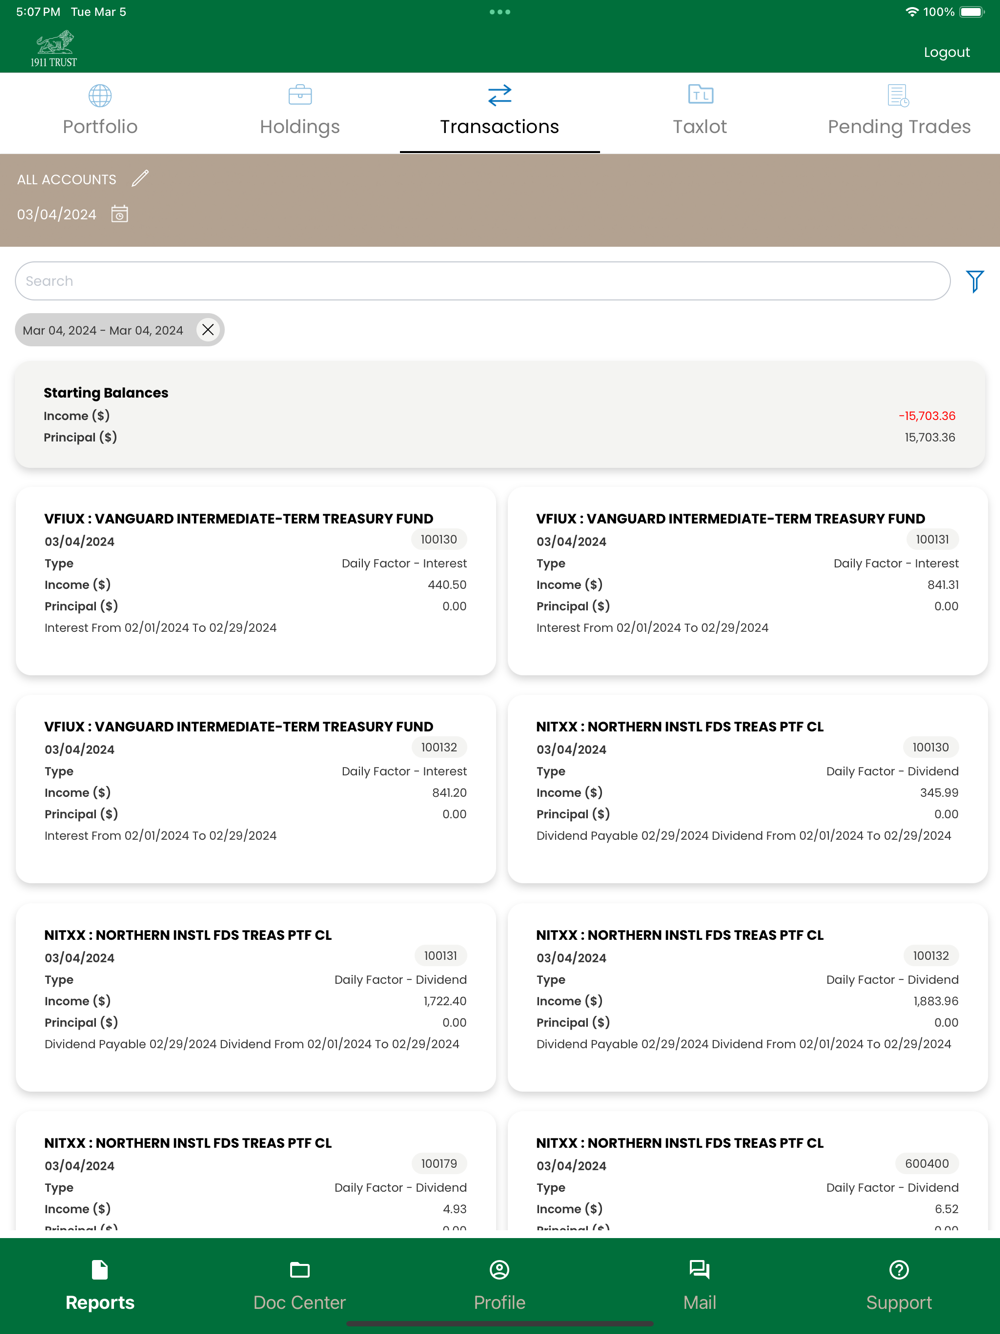Click the Transactions arrows icon
The height and width of the screenshot is (1334, 1000).
pyautogui.click(x=500, y=95)
